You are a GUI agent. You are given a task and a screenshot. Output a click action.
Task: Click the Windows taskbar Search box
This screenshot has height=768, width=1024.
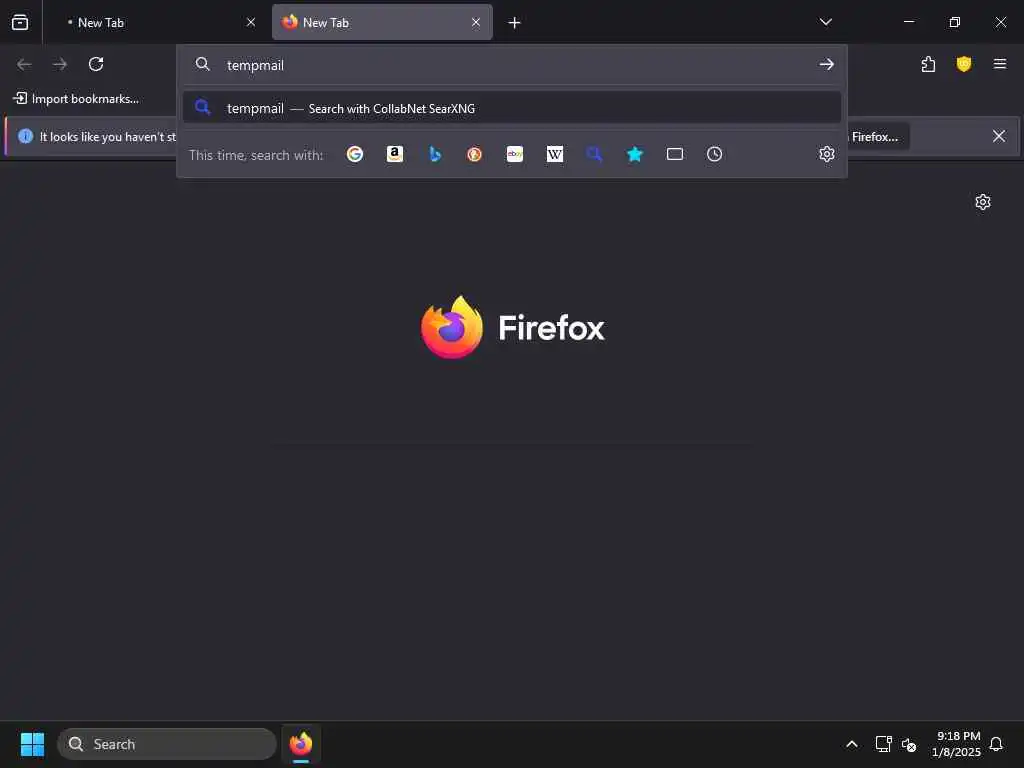pyautogui.click(x=167, y=744)
